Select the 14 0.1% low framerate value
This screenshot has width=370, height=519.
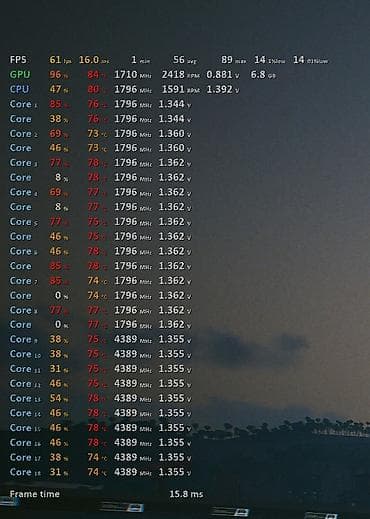tap(310, 60)
